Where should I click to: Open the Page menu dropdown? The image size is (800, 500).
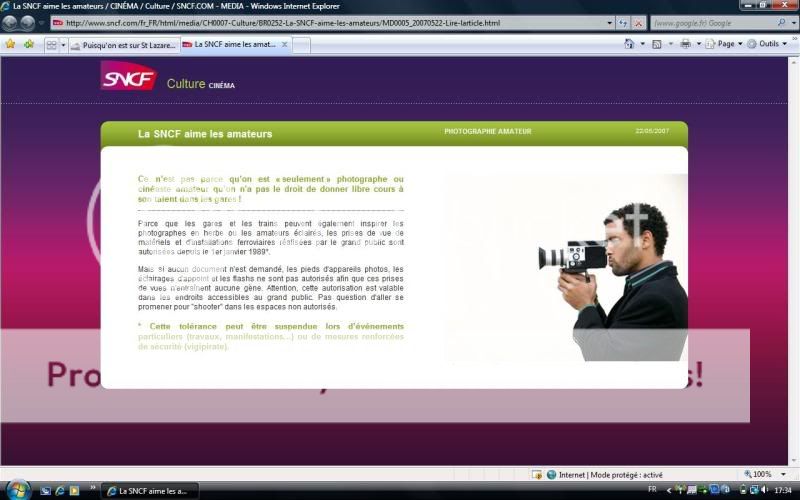pos(727,44)
